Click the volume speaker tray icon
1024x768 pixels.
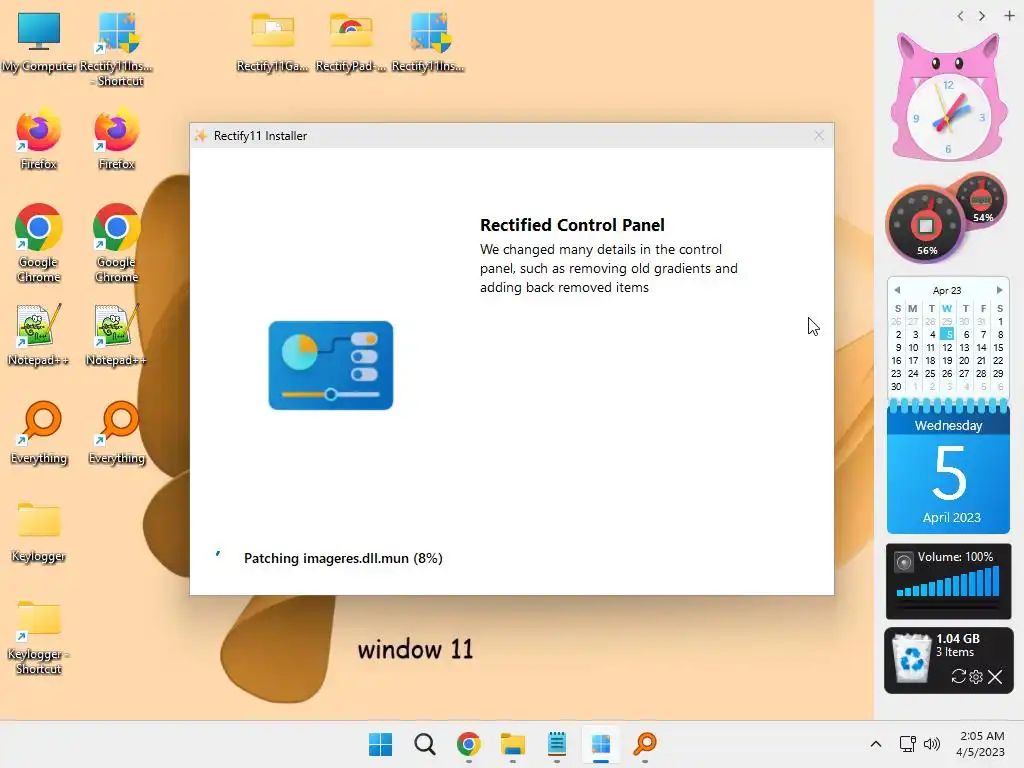click(932, 744)
